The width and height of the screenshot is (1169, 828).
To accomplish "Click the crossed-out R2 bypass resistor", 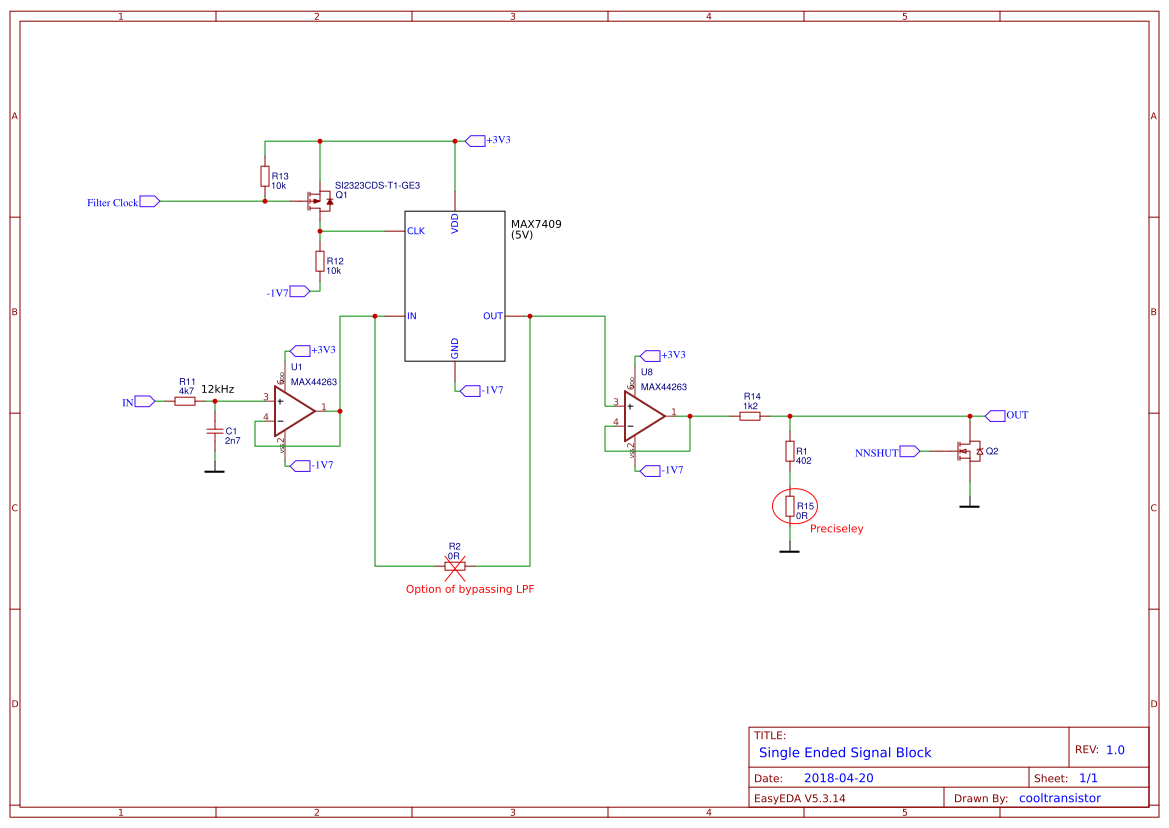I will click(454, 564).
